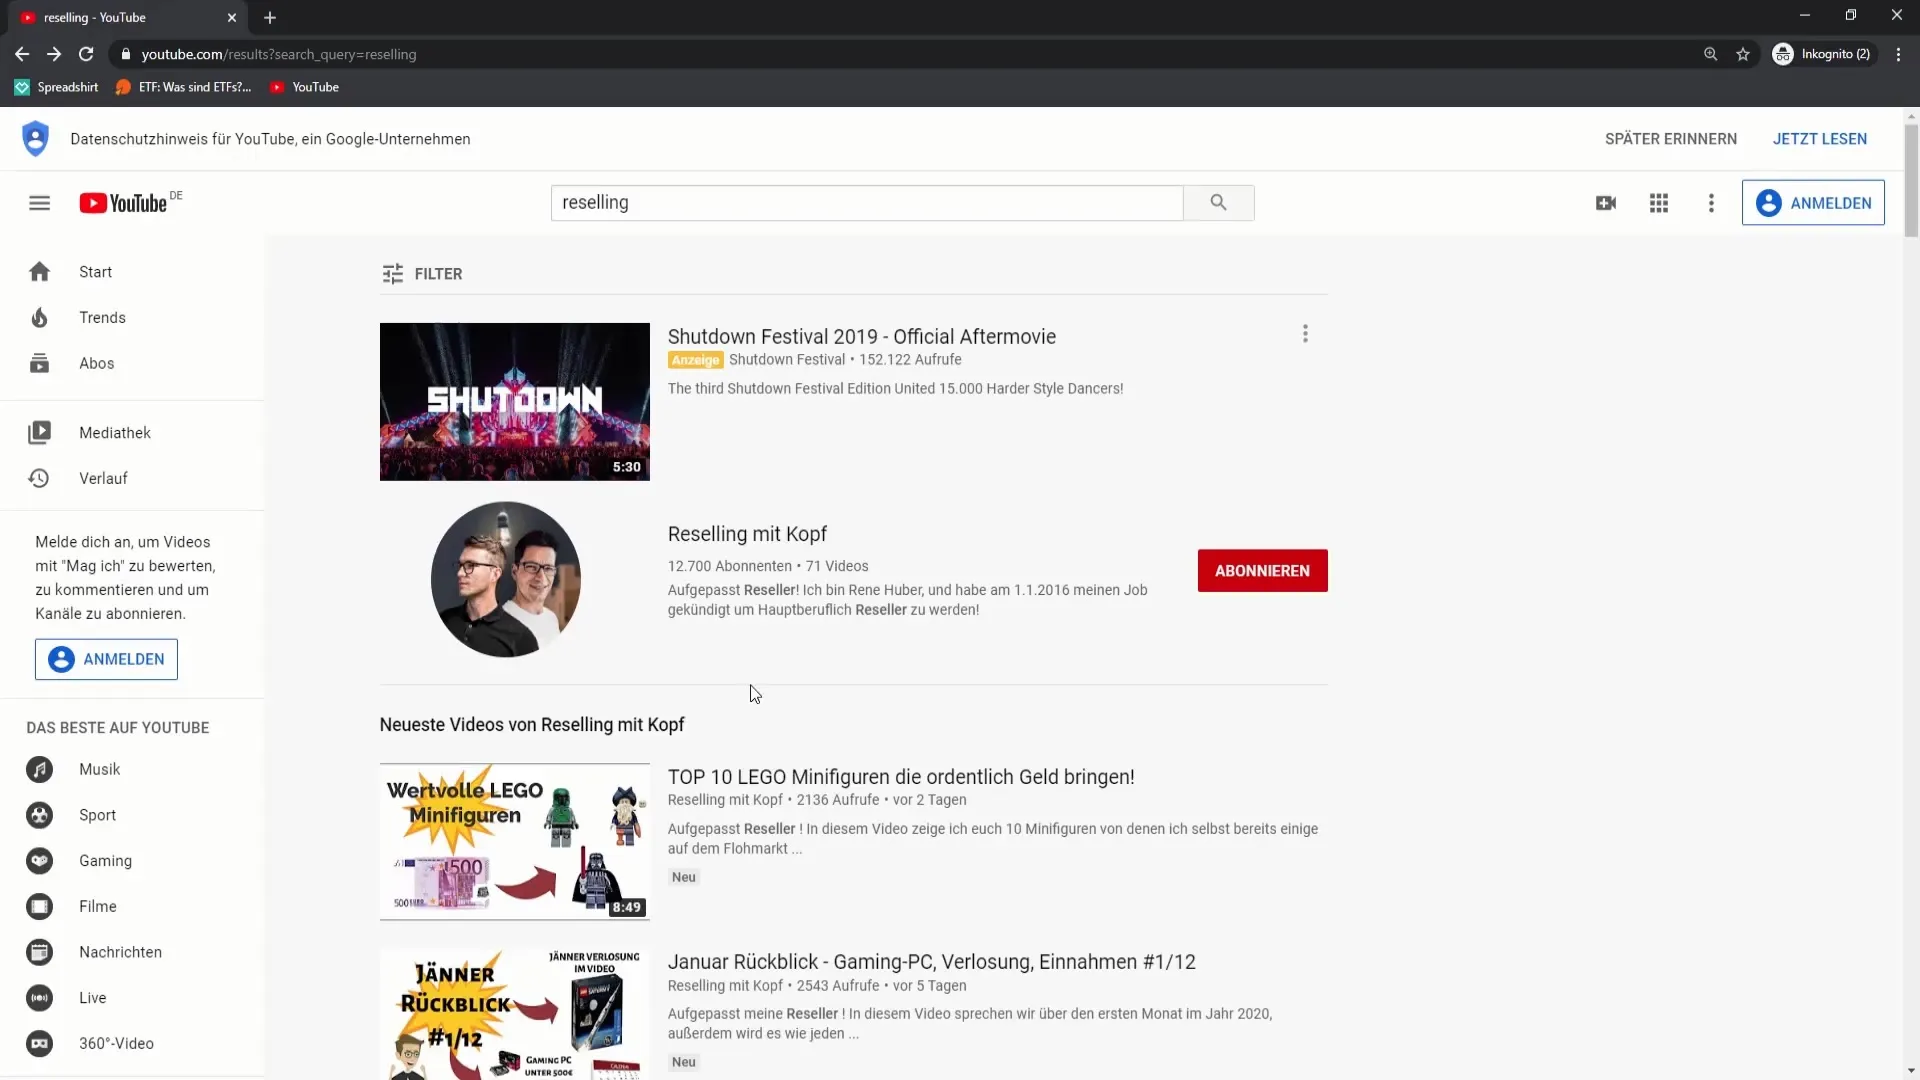Bookmark page with star icon
The image size is (1920, 1080).
(1743, 54)
